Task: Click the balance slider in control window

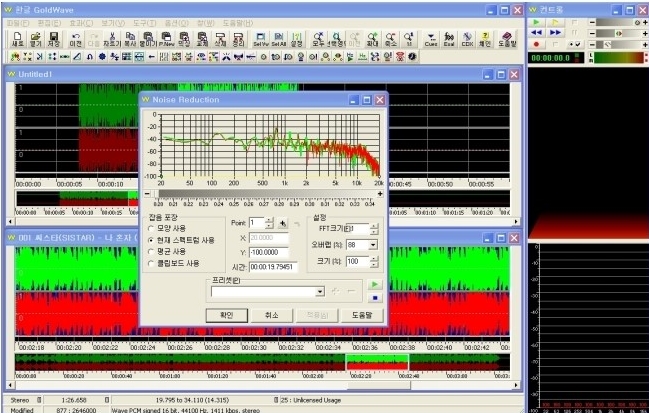Action: [619, 33]
